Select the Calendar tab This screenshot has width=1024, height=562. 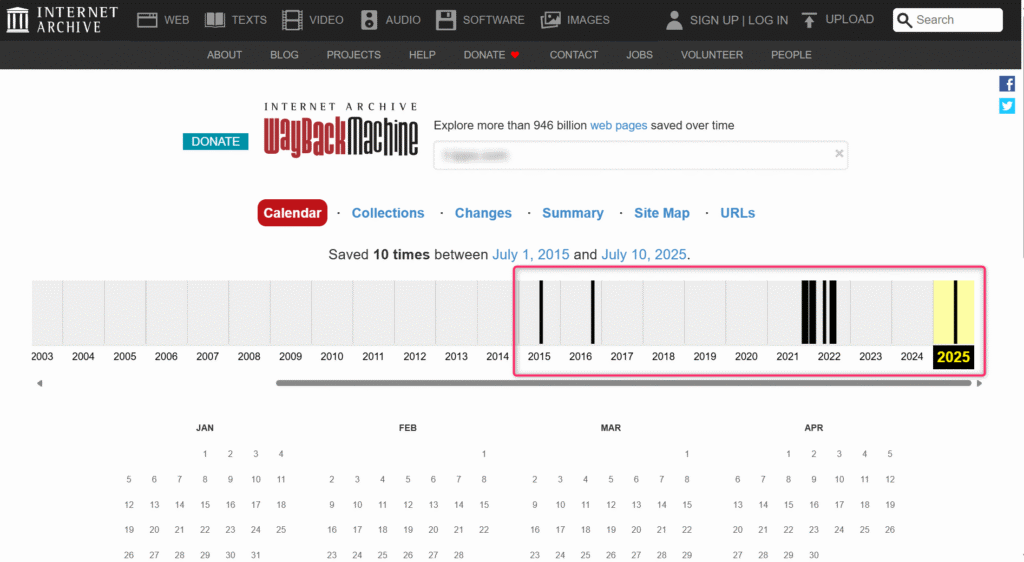(292, 213)
